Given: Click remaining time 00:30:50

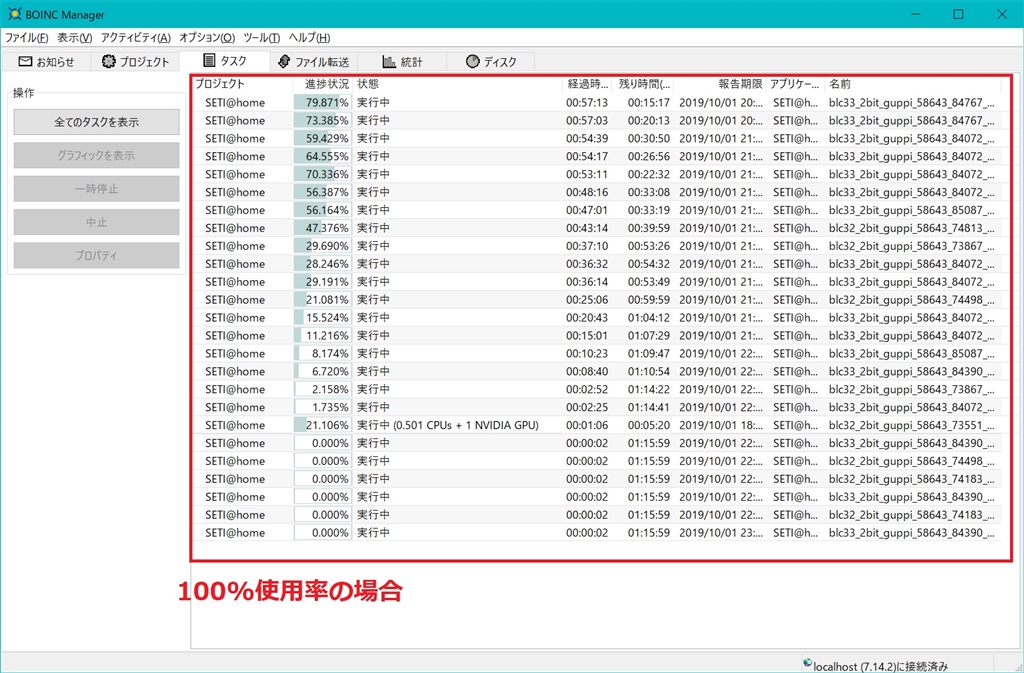Looking at the screenshot, I should (648, 138).
